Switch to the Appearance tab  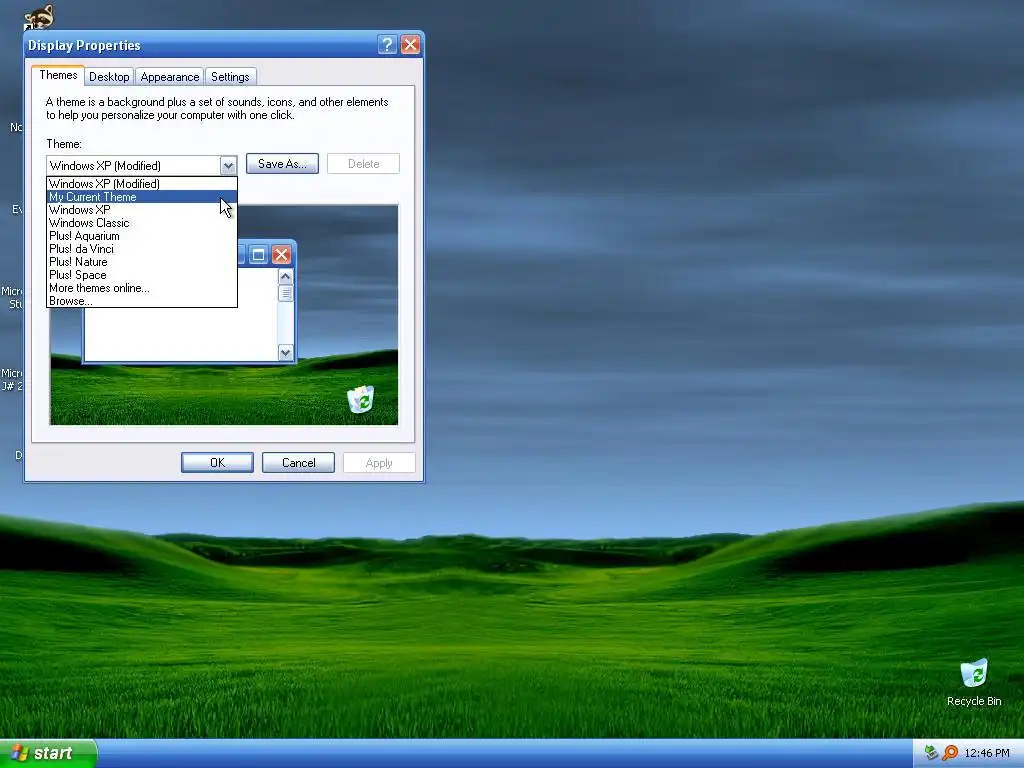pyautogui.click(x=170, y=76)
